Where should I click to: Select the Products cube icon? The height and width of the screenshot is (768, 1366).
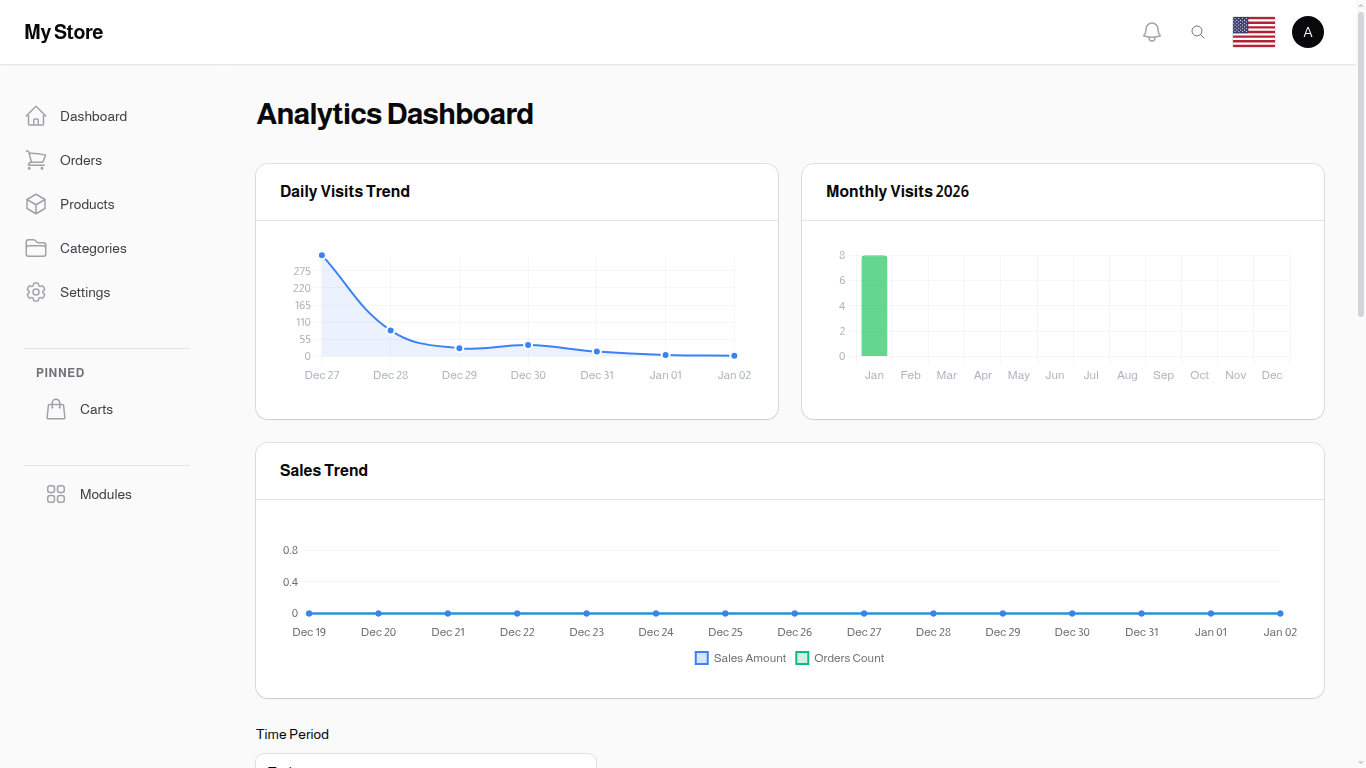36,204
